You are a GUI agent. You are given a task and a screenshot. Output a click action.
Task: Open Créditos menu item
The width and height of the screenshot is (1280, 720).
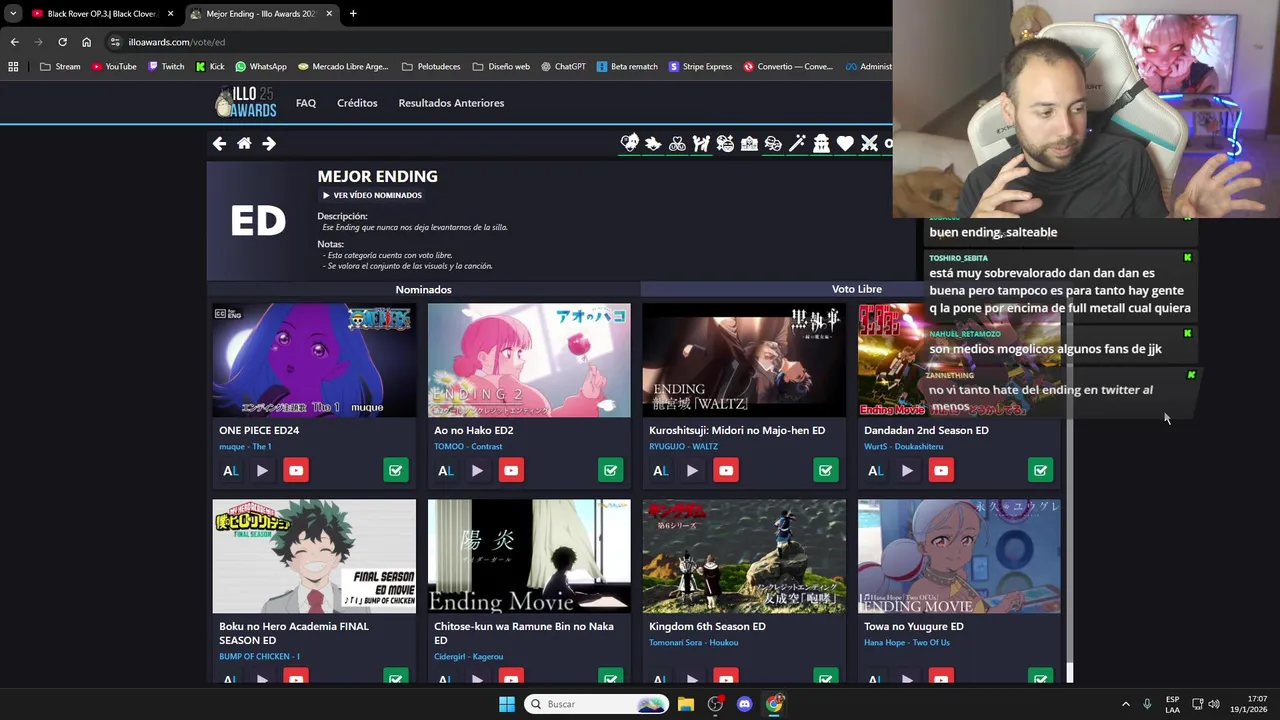(x=357, y=103)
